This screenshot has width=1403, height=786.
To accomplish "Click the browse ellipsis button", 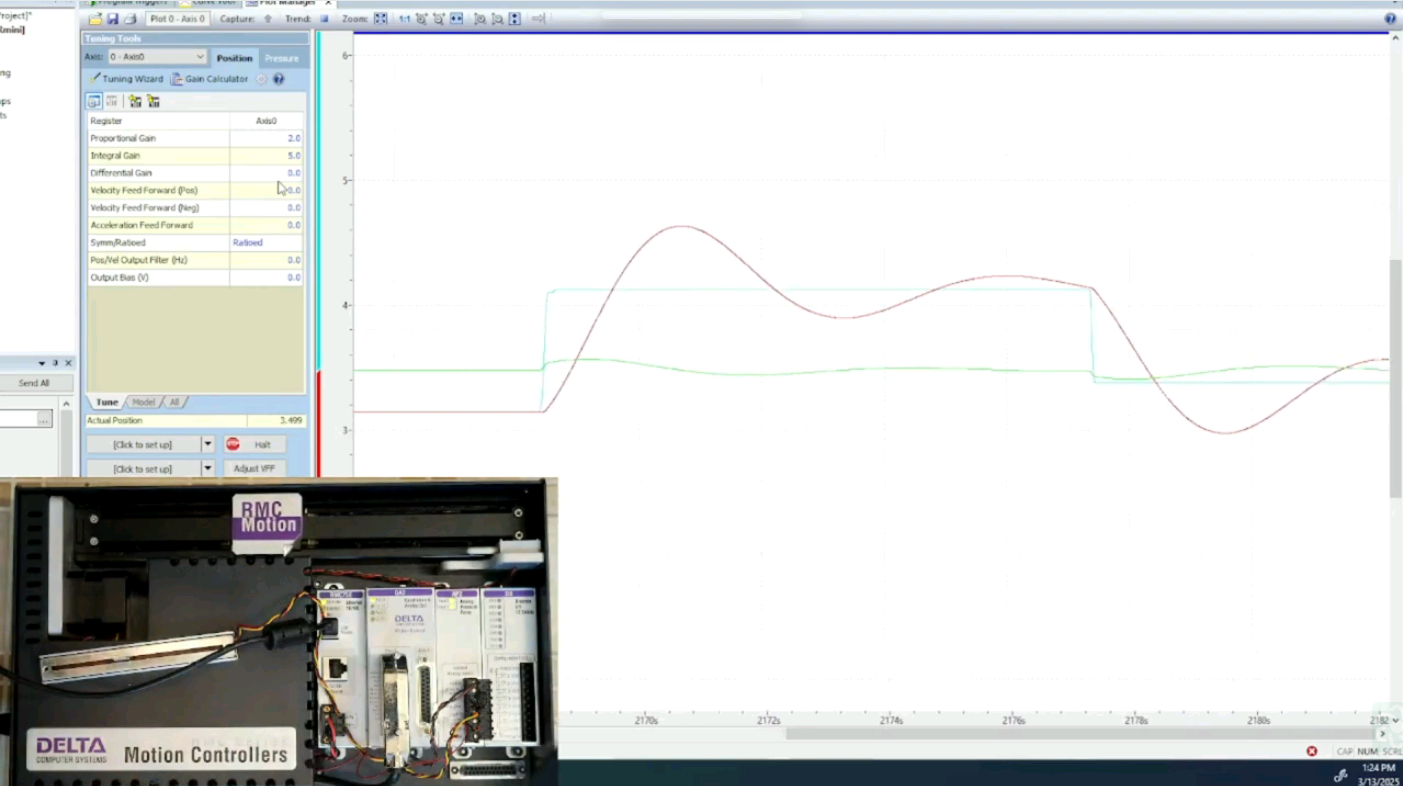I will pos(43,420).
